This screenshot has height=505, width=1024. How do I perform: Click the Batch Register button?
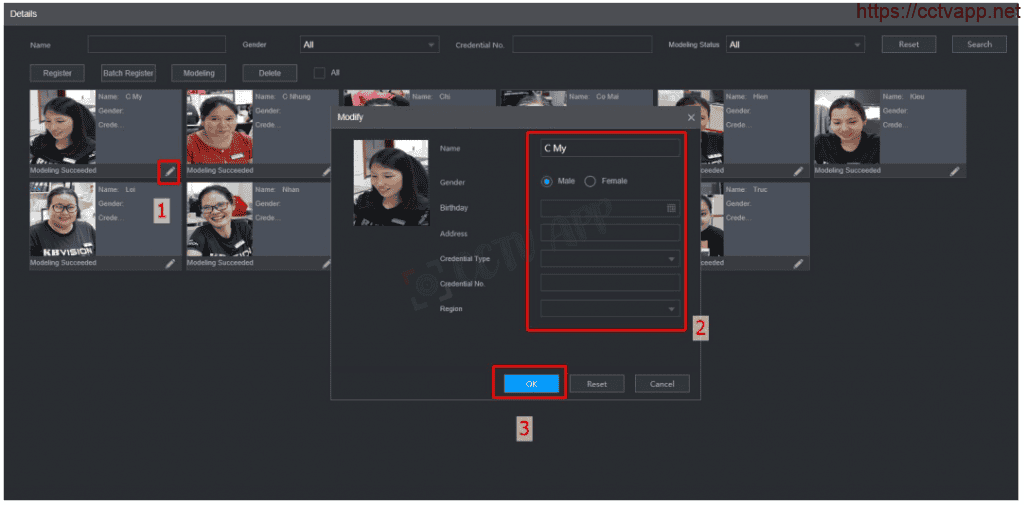pyautogui.click(x=128, y=73)
